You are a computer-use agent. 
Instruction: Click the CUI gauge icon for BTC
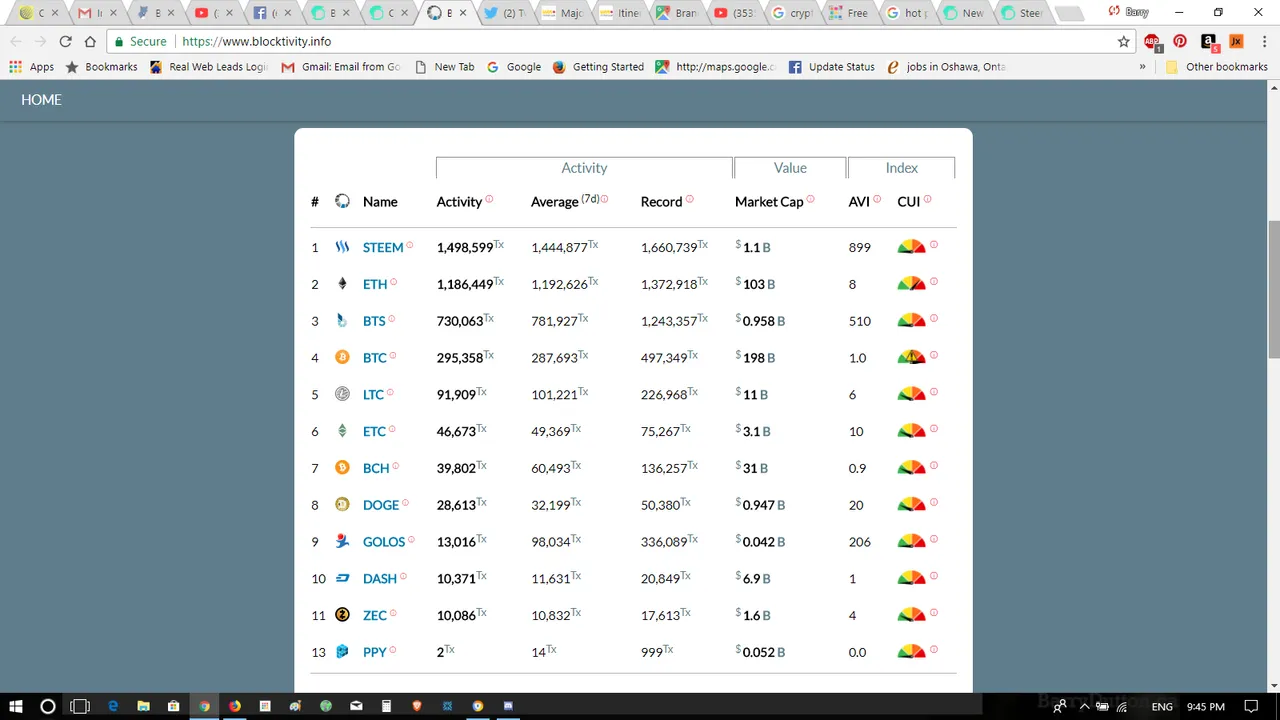pyautogui.click(x=911, y=357)
